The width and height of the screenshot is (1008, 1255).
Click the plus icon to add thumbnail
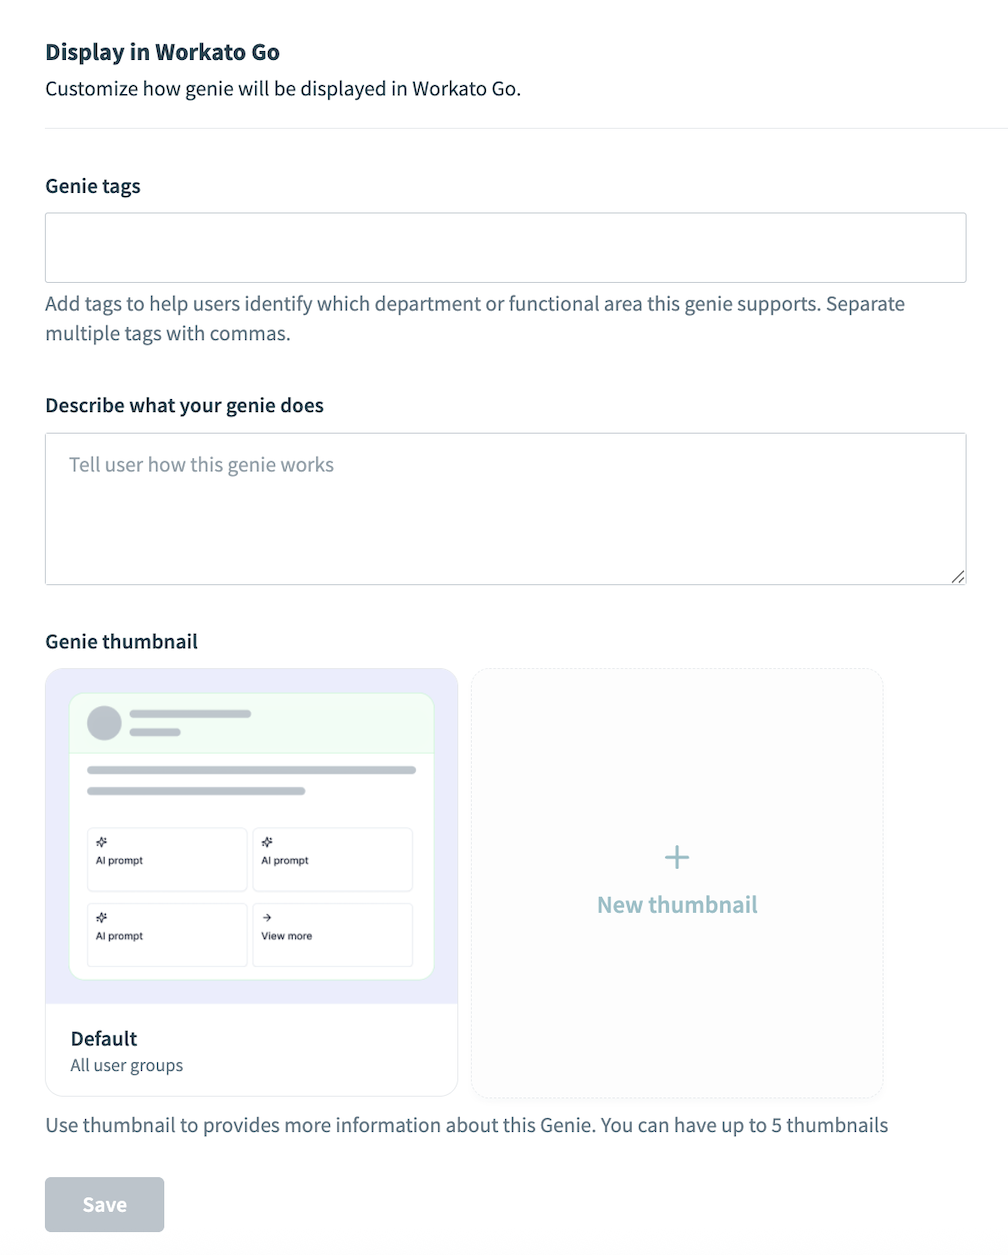tap(677, 857)
